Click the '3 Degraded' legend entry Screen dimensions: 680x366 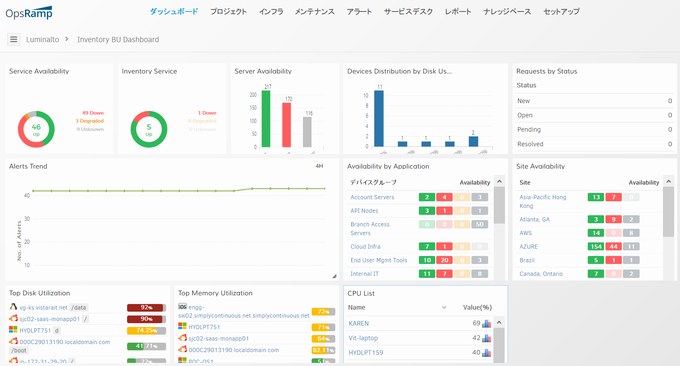tap(89, 121)
